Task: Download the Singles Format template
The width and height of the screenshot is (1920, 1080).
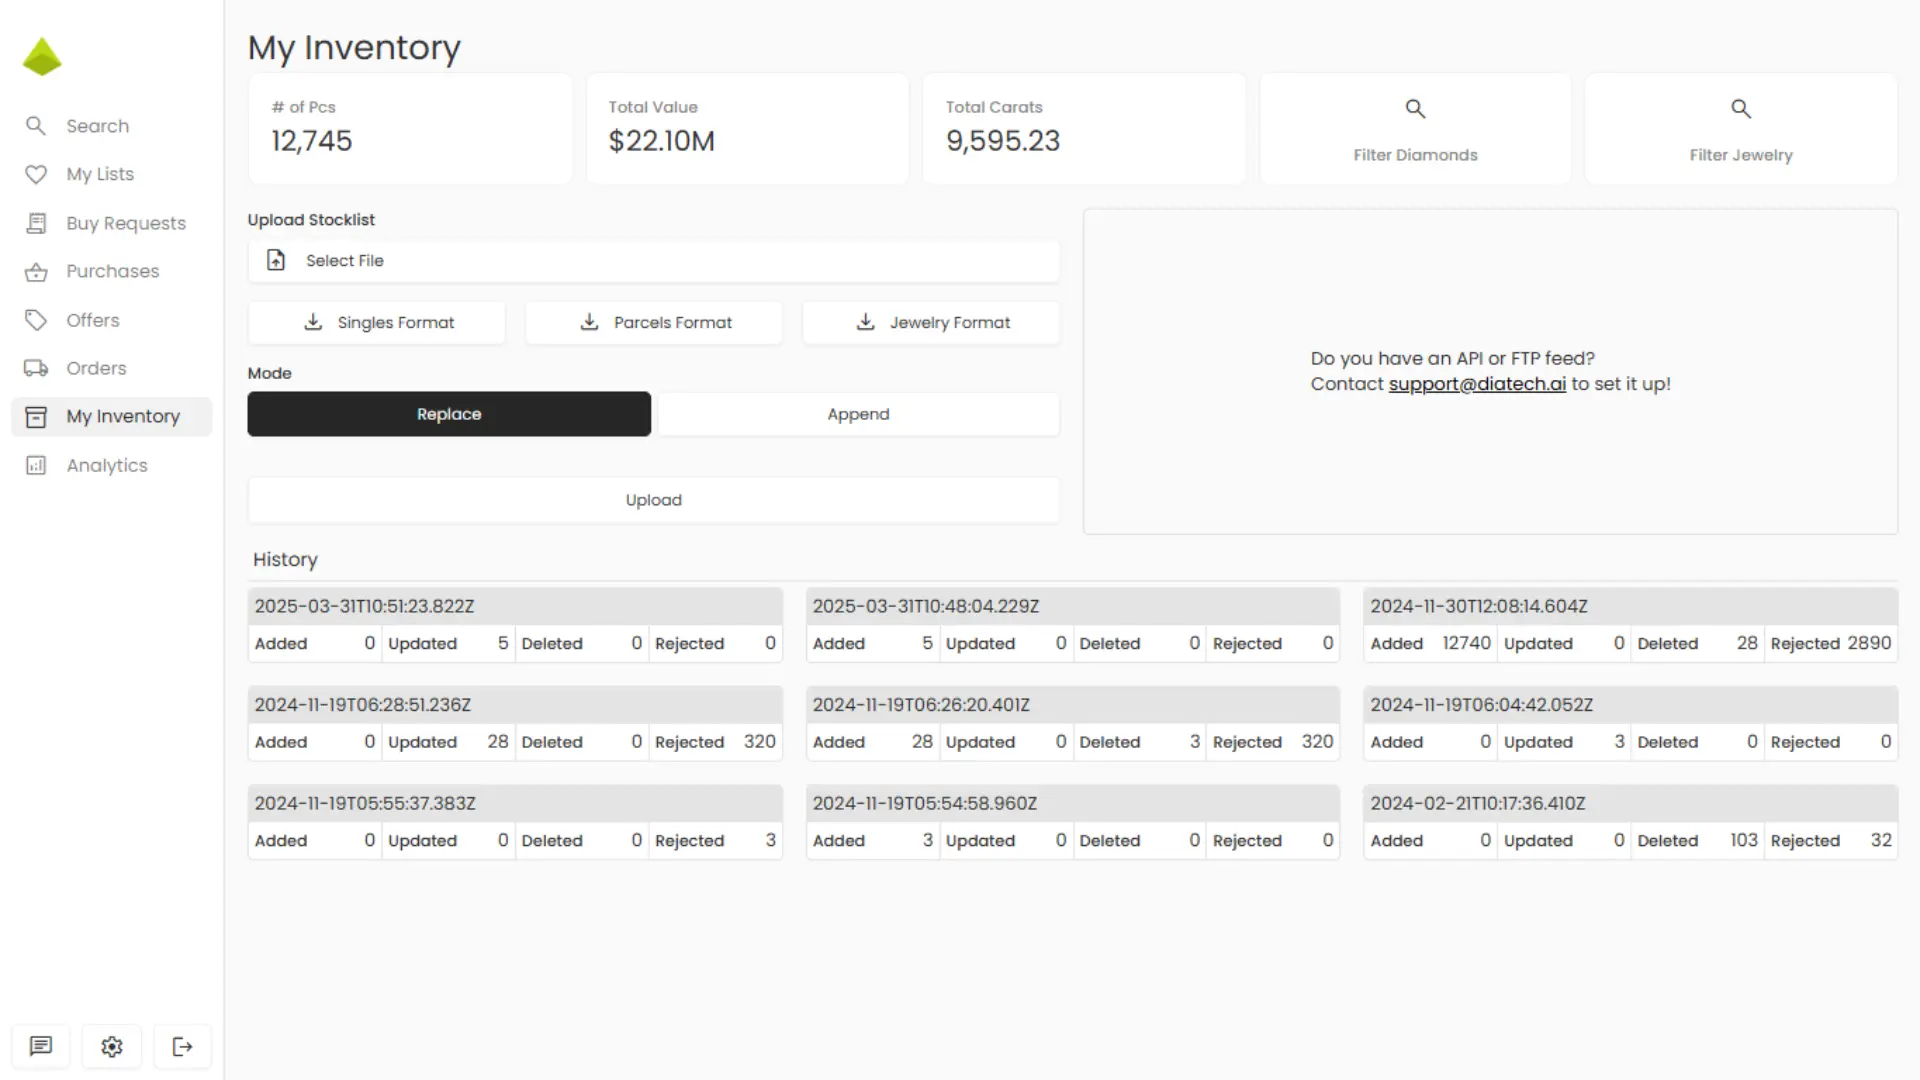Action: [x=377, y=323]
